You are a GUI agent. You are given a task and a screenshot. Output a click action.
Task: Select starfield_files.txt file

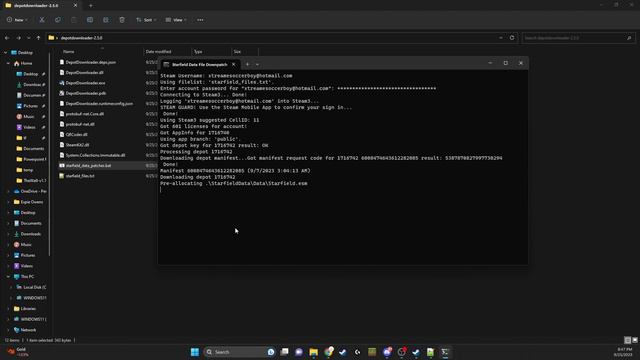tap(80, 176)
